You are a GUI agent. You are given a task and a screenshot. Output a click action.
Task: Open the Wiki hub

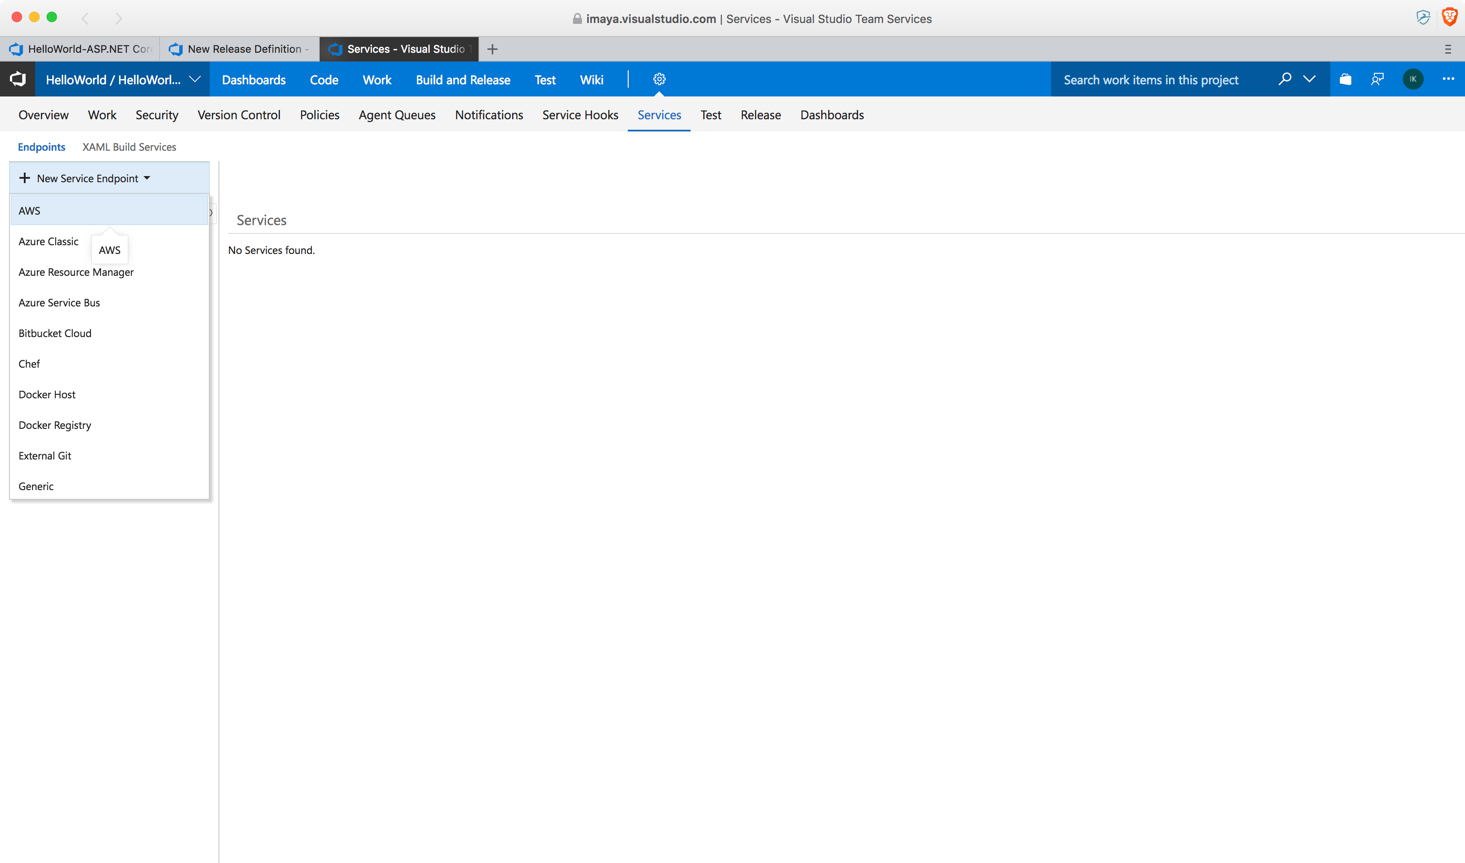pos(592,80)
